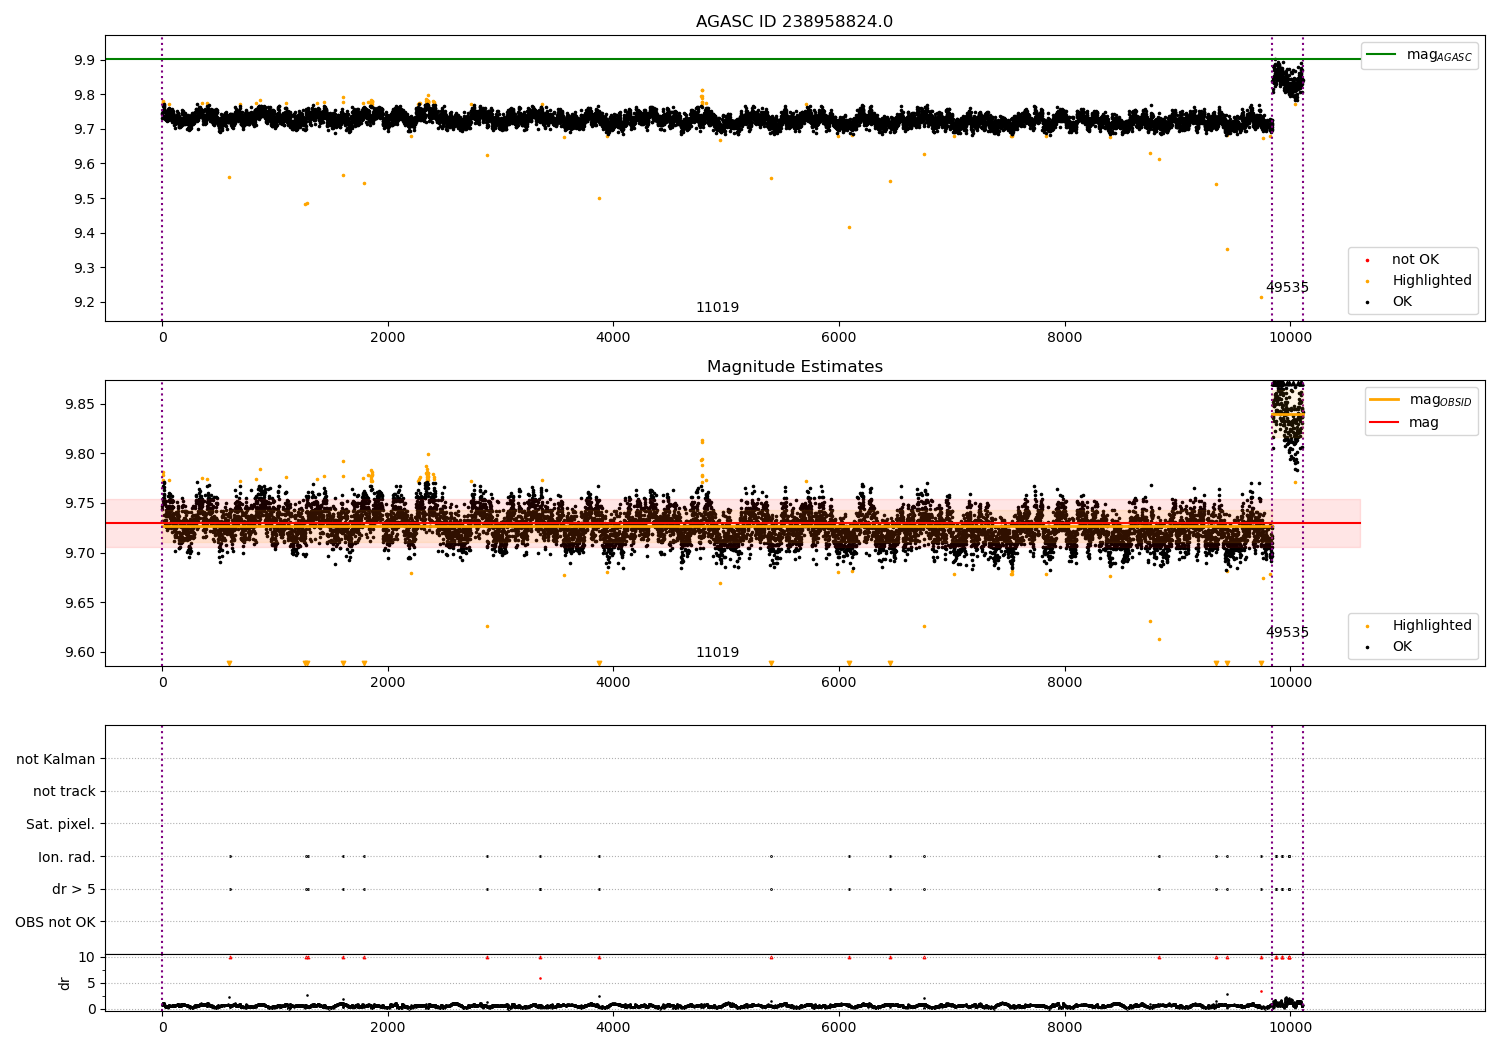This screenshot has height=1050, width=1500.
Task: Click the "OK" entry in the top panel's lower legend
Action: (x=1402, y=302)
